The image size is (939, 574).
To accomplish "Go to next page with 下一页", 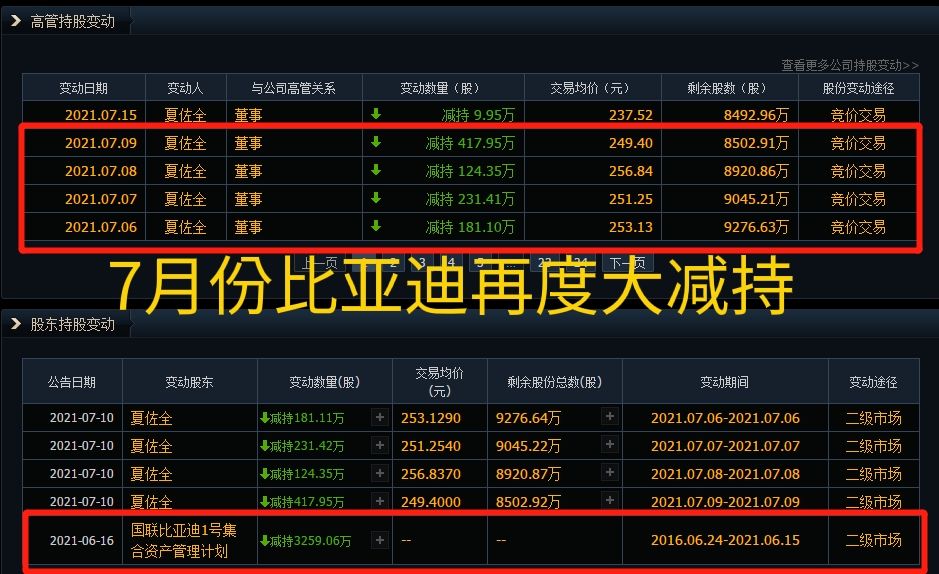I will tap(628, 264).
